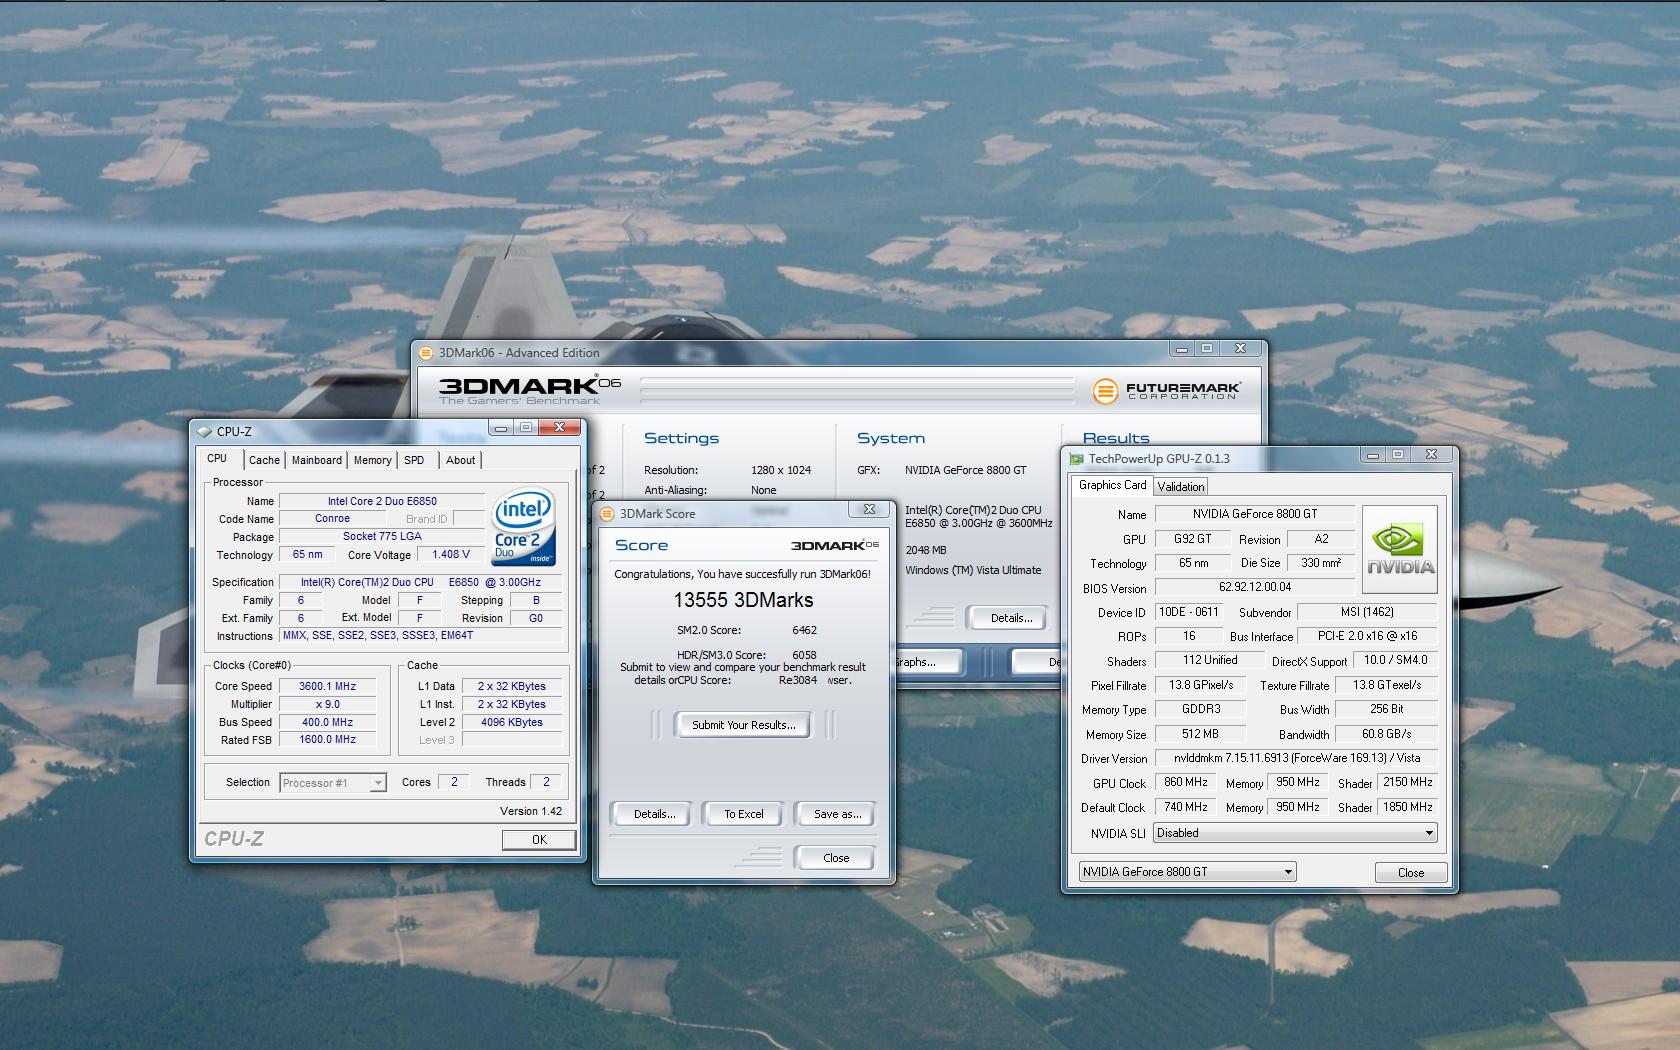Open the NVIDIA SLI dropdown
The width and height of the screenshot is (1680, 1050).
[1295, 833]
